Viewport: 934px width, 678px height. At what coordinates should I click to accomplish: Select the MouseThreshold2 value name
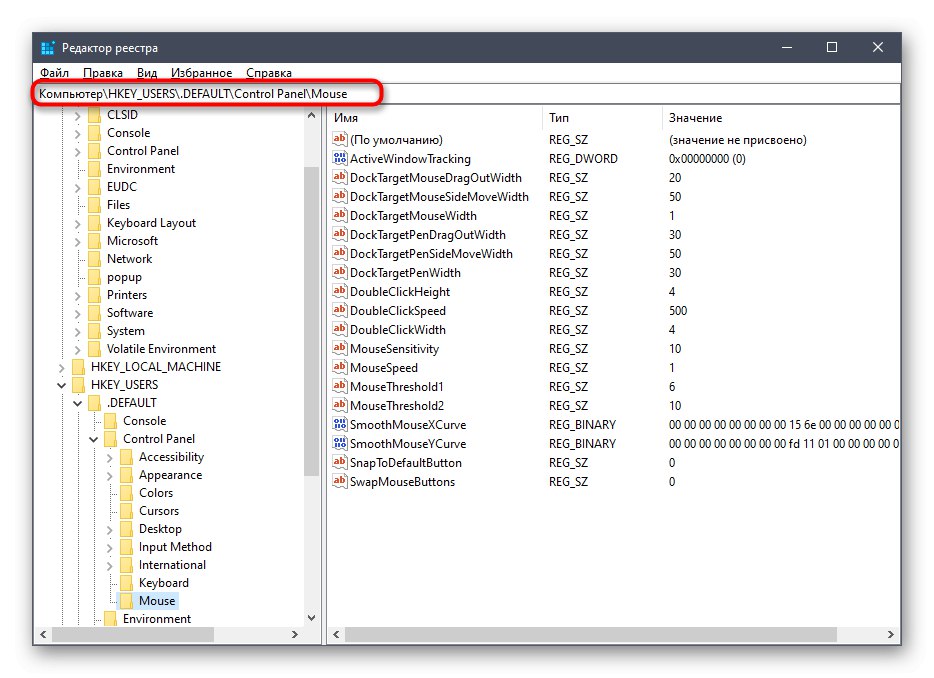pyautogui.click(x=397, y=406)
